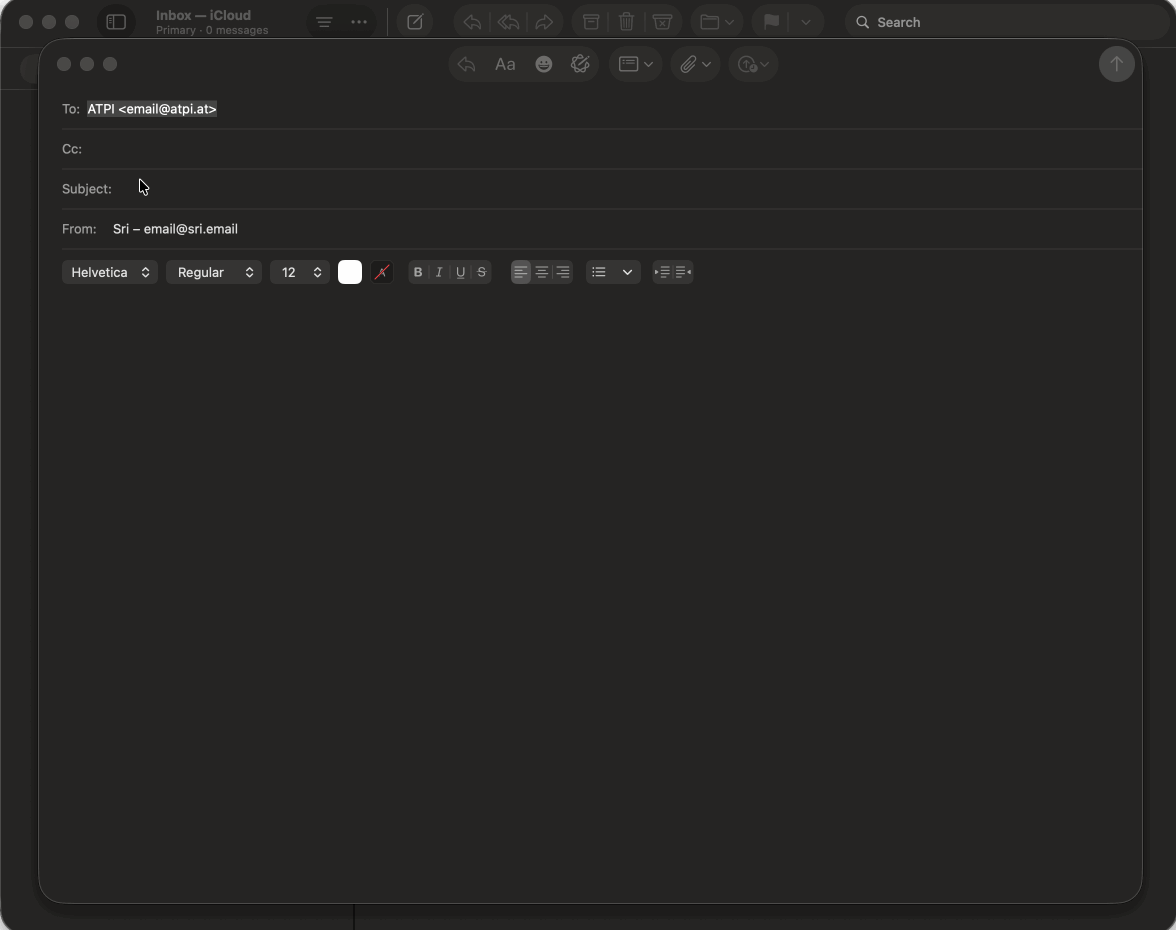
Task: Archive the message via the archive icon
Action: coord(590,22)
